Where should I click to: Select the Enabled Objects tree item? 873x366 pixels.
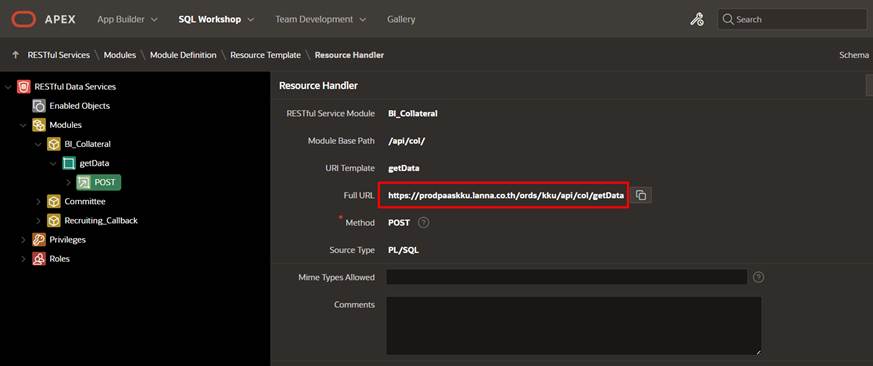coord(80,106)
